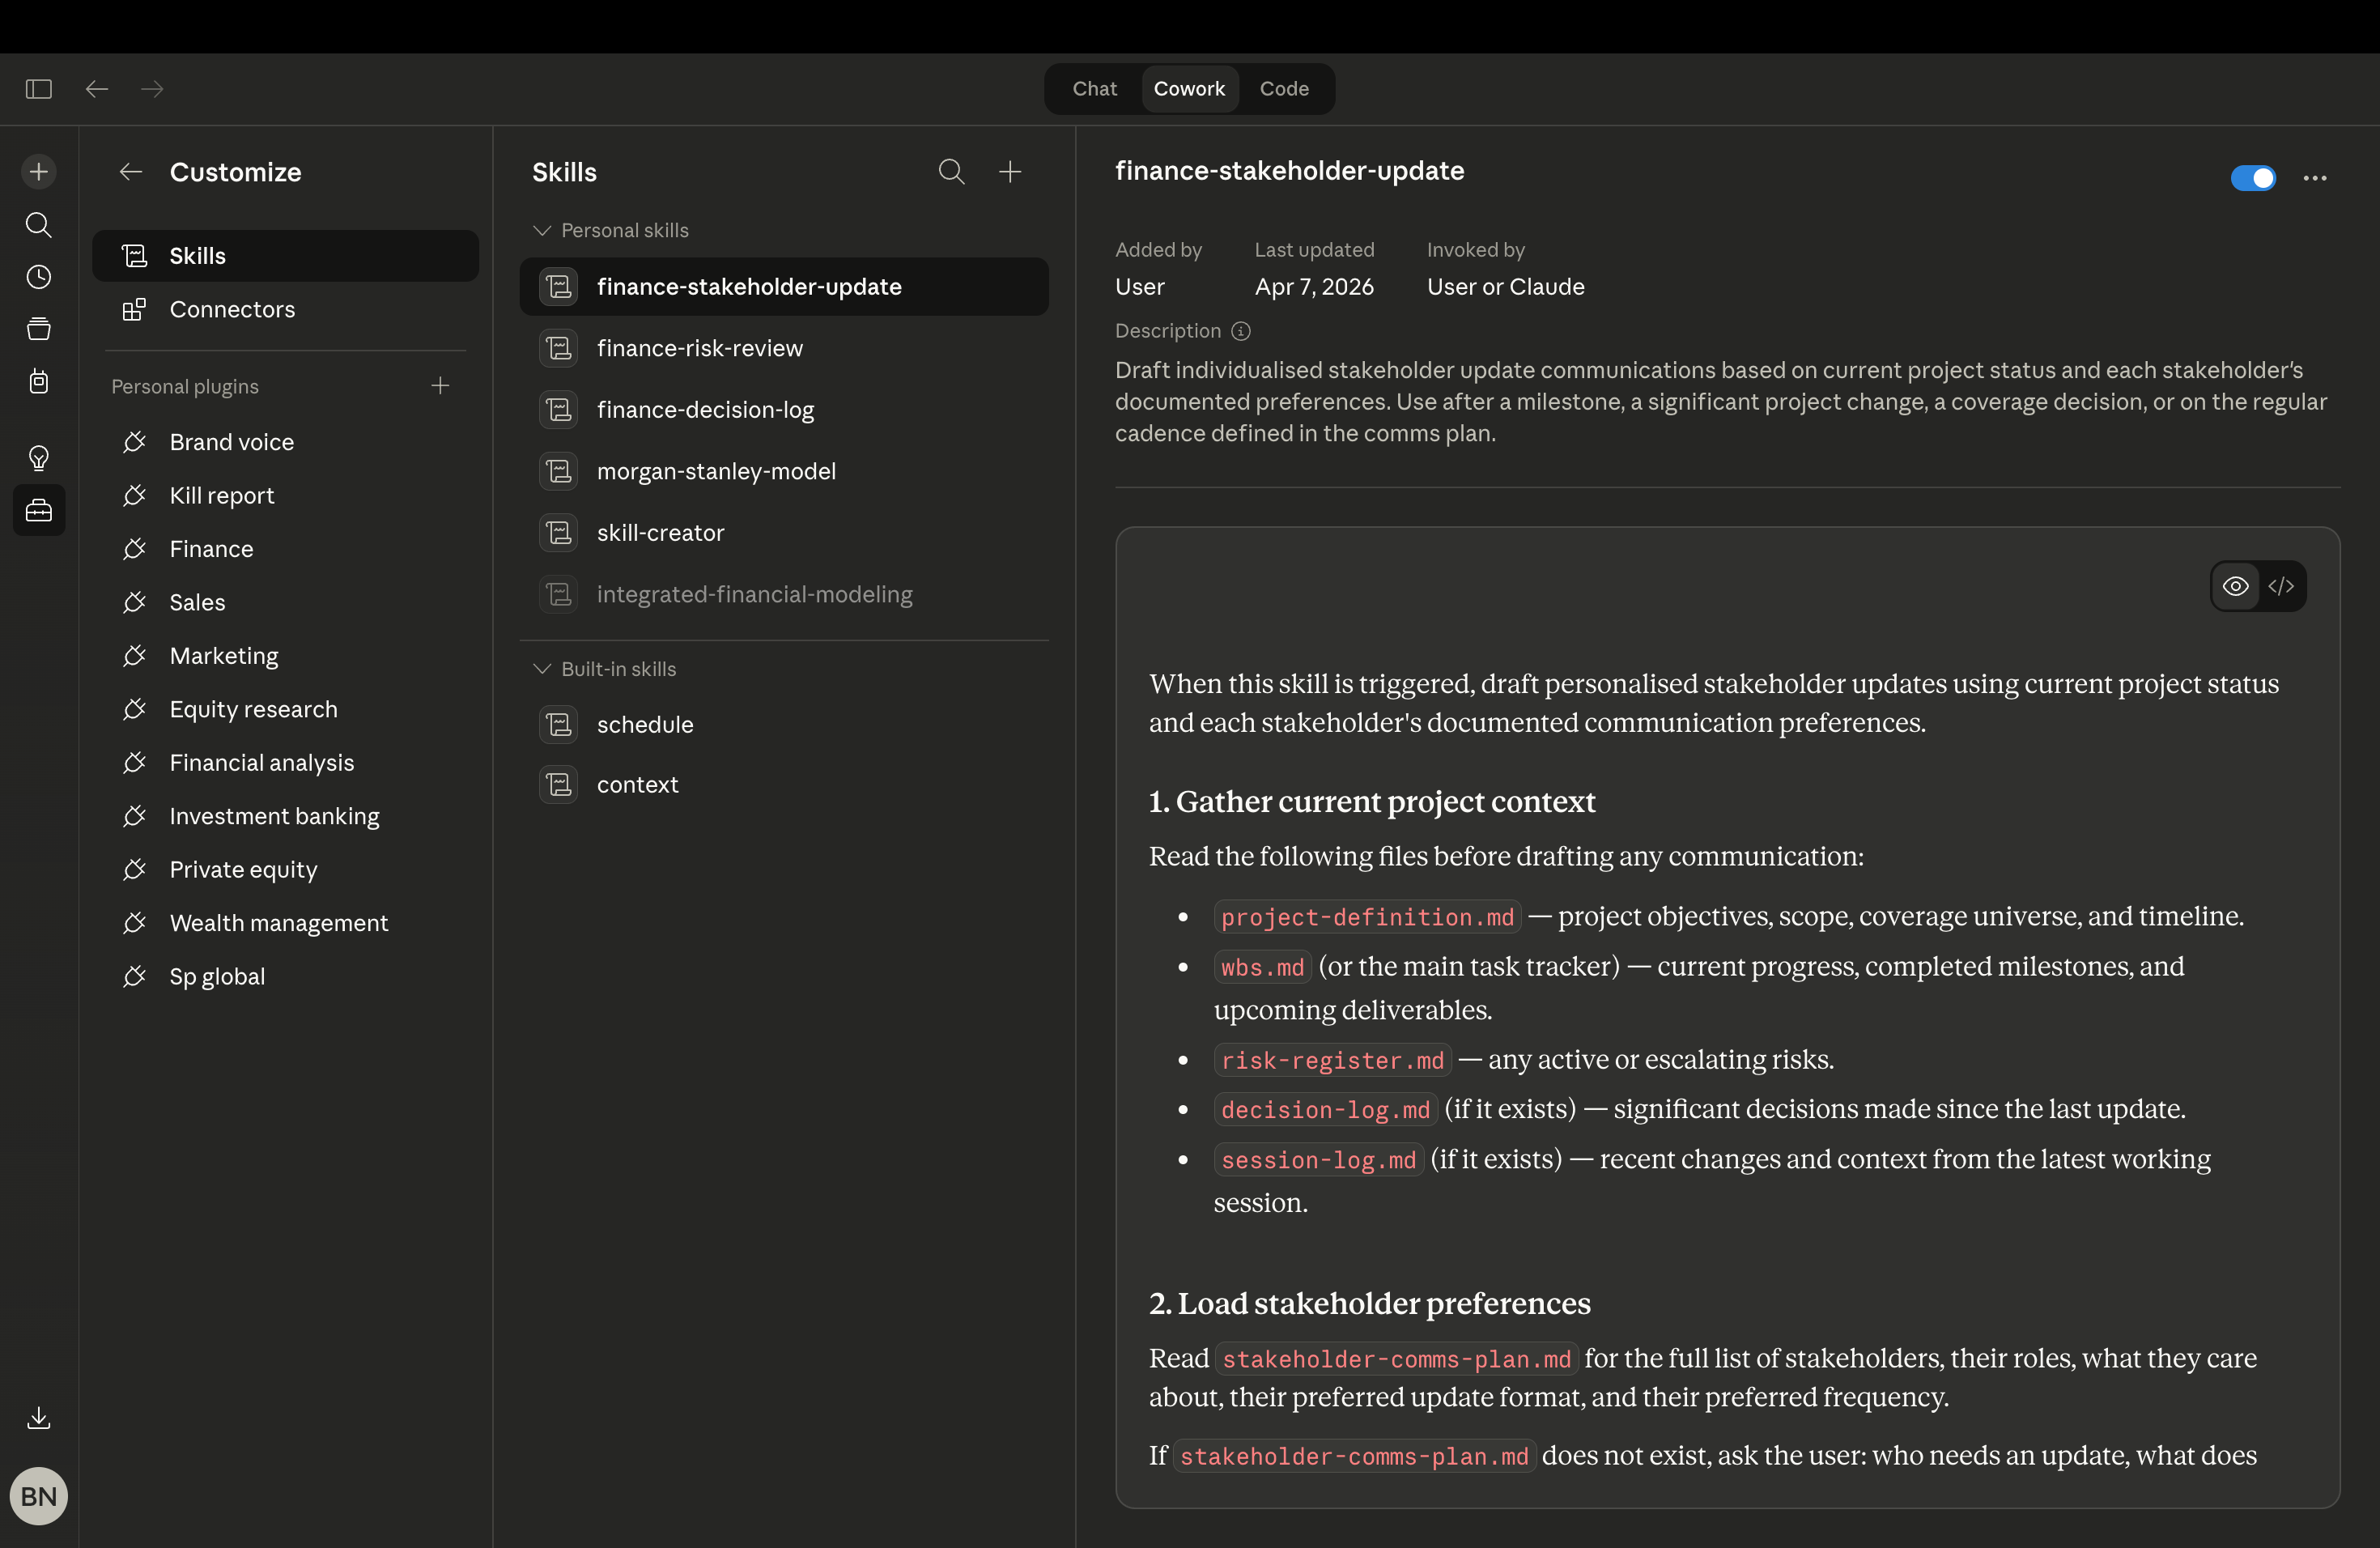Click the plus icon to add skill
This screenshot has width=2380, height=1548.
coord(1010,172)
